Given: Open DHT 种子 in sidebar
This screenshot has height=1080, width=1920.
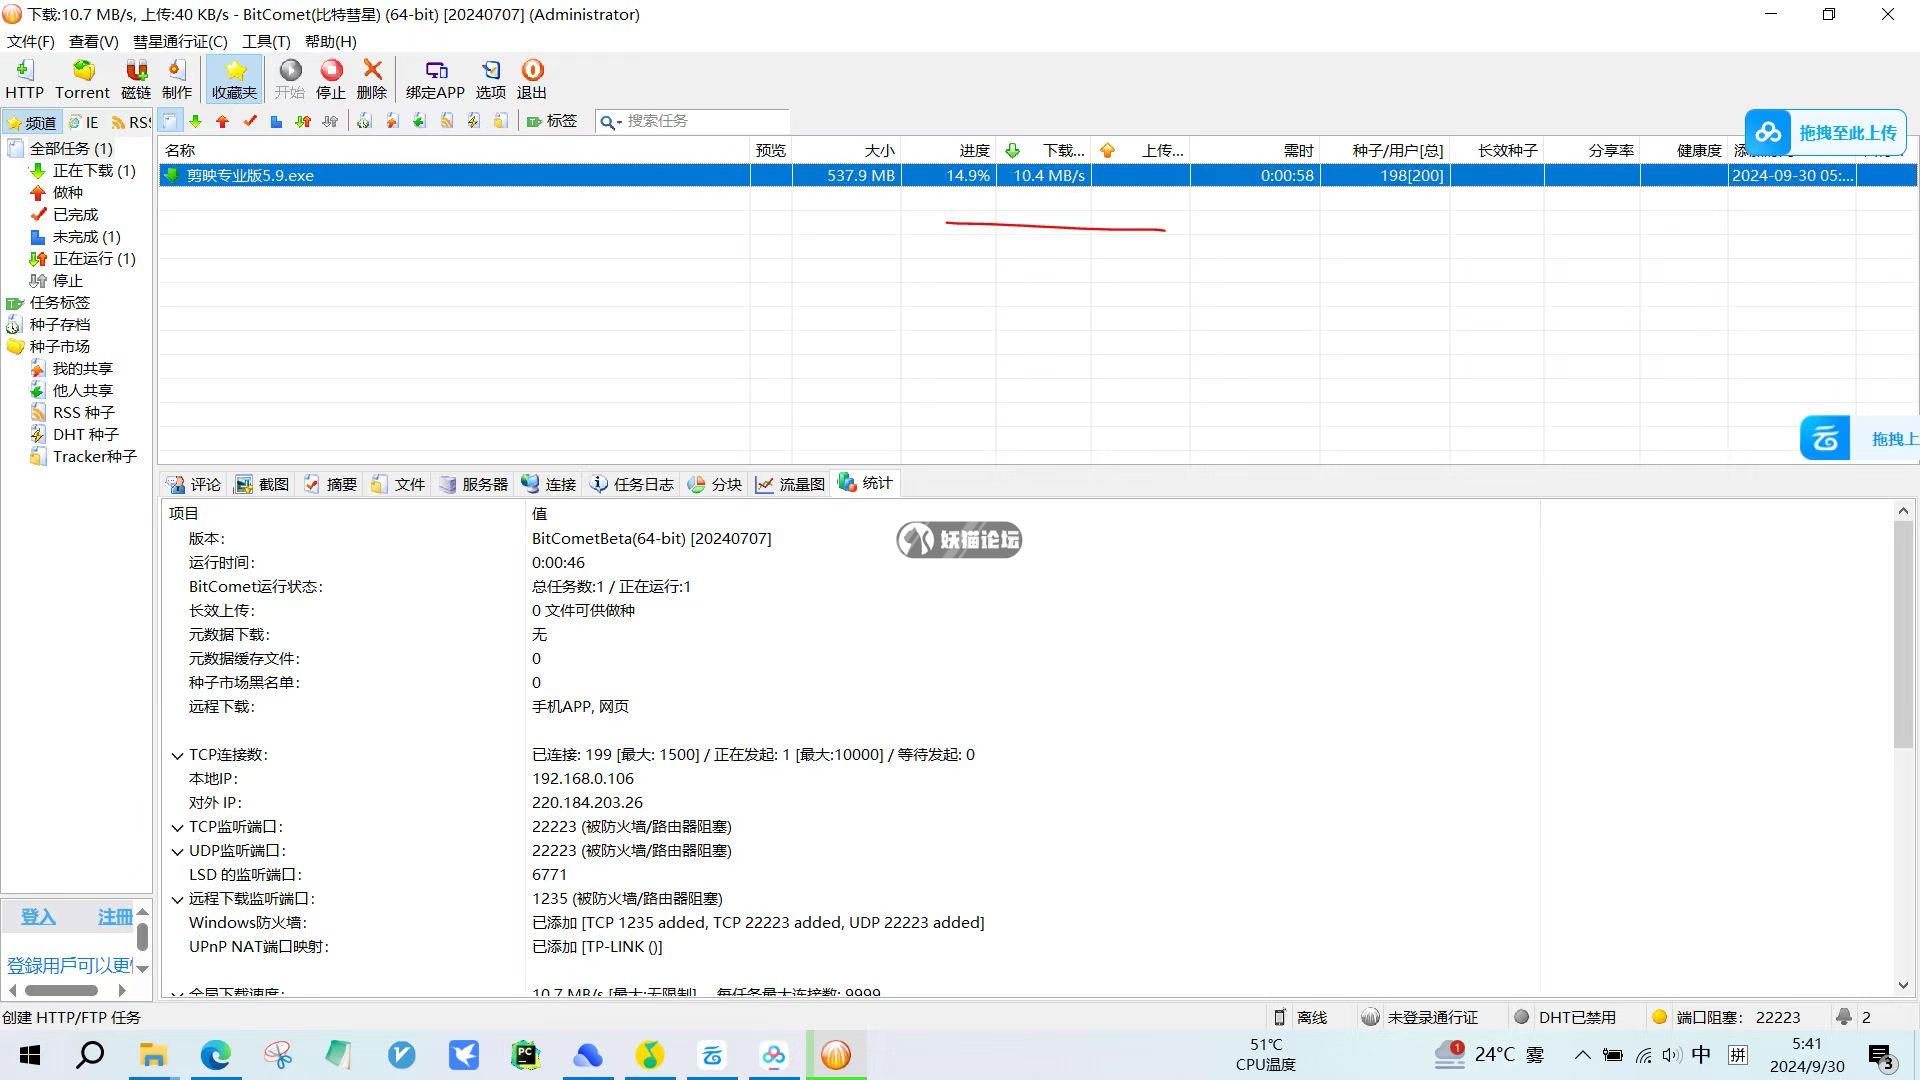Looking at the screenshot, I should click(x=85, y=435).
